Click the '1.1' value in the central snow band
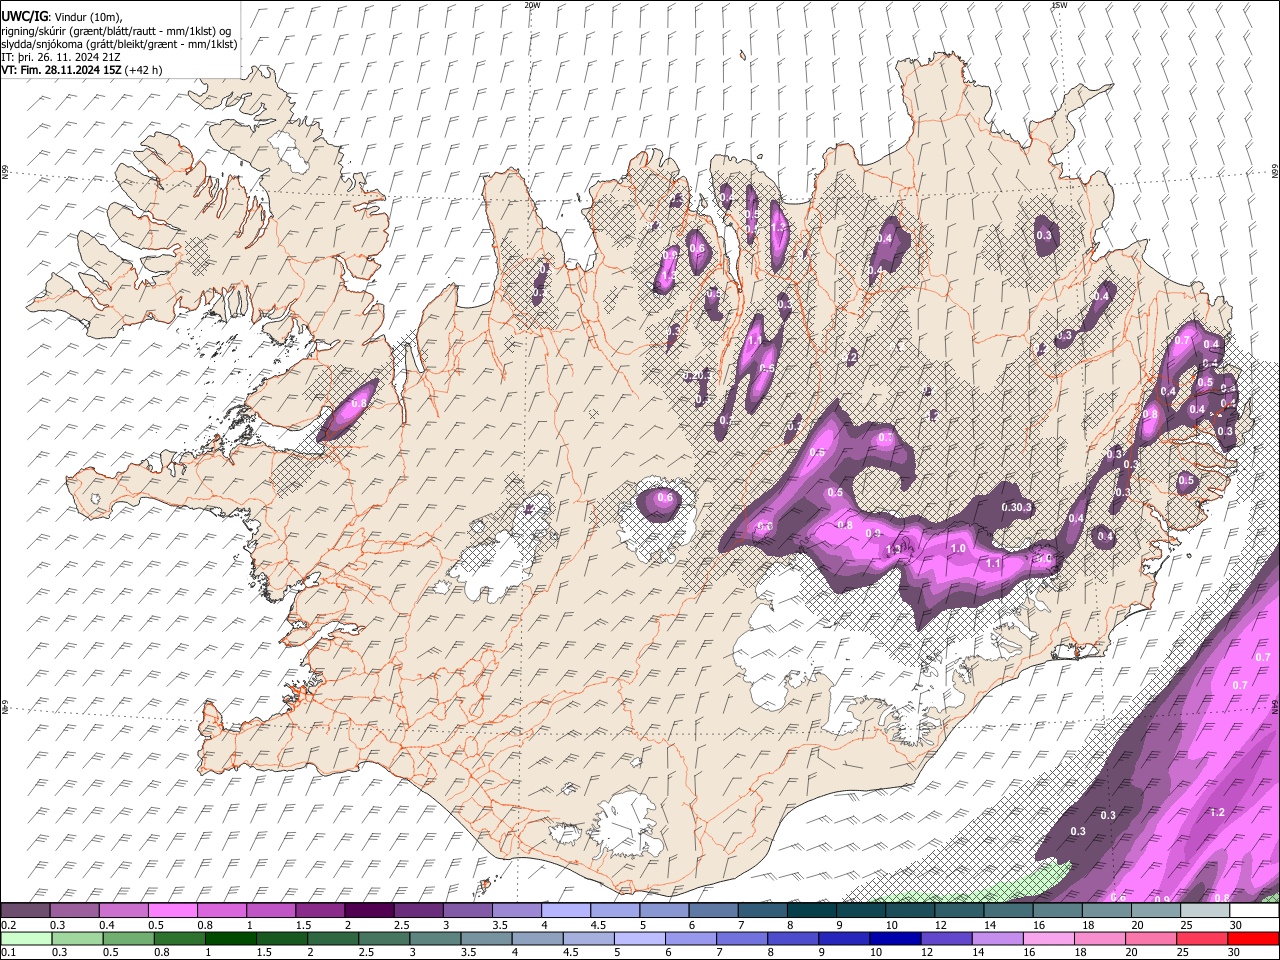Viewport: 1280px width, 960px height. tap(993, 564)
